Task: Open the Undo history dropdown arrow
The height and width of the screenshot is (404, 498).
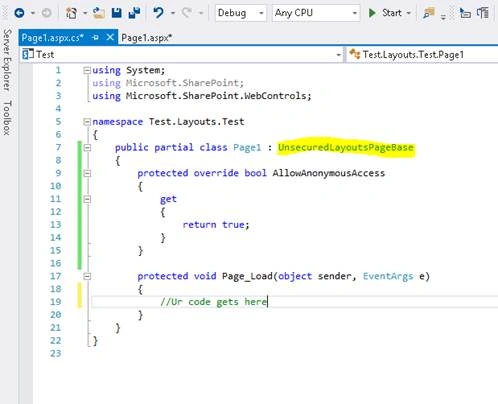Action: click(x=173, y=13)
